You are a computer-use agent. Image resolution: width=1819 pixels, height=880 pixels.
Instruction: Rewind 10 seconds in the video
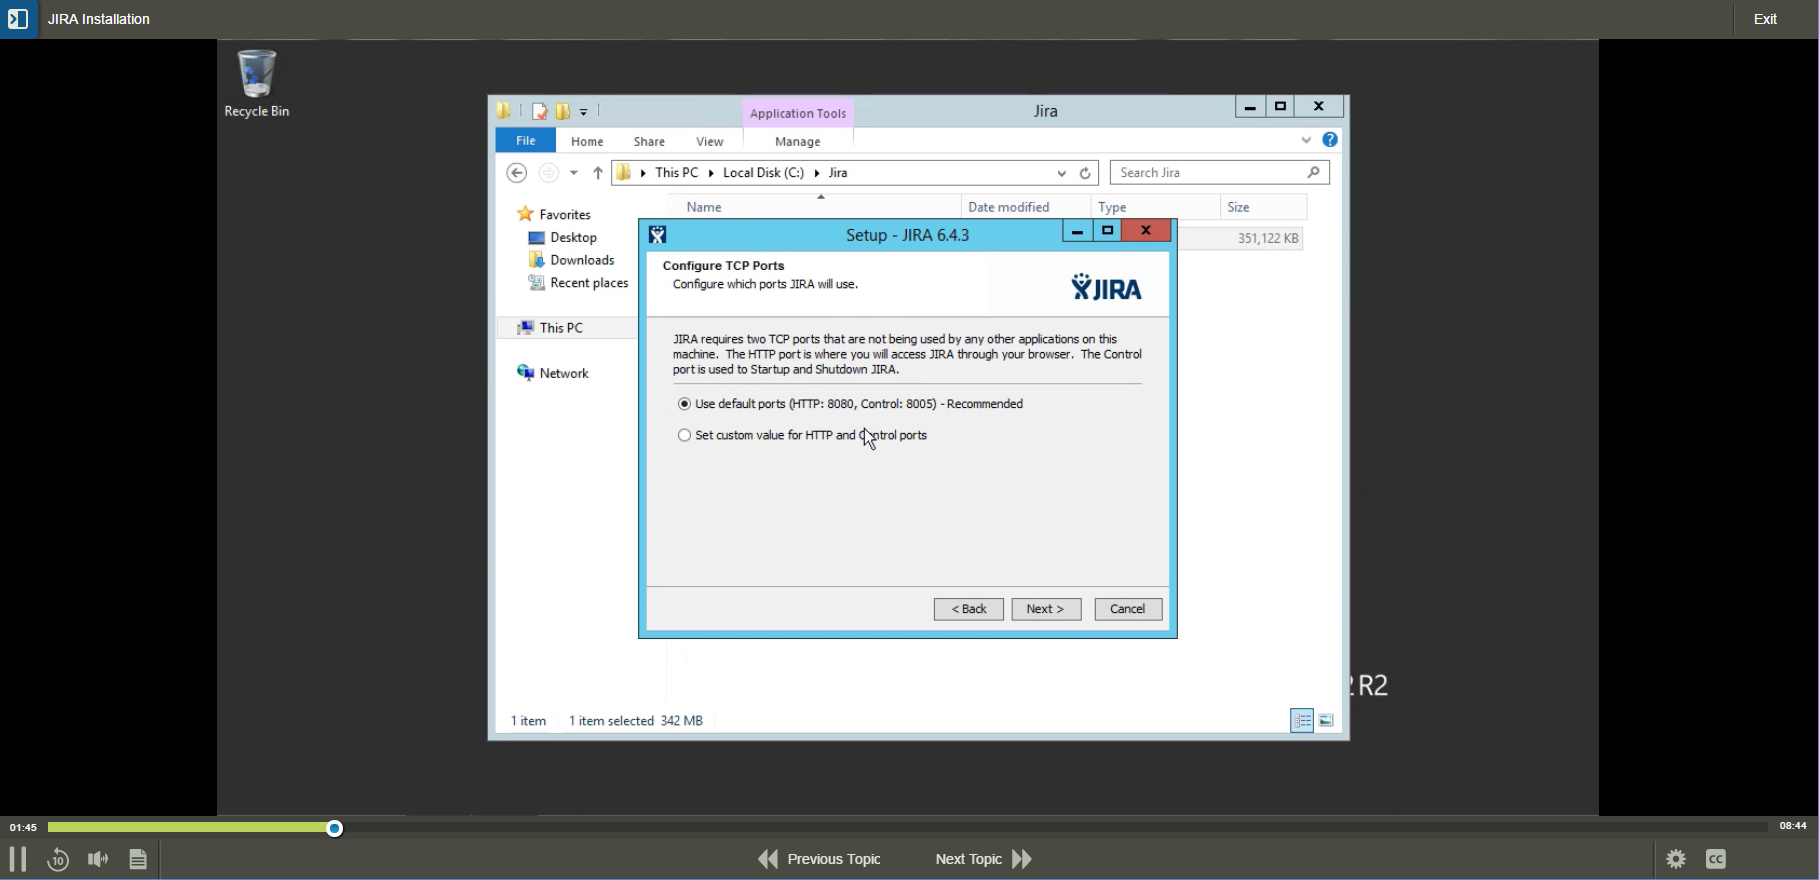click(x=58, y=859)
